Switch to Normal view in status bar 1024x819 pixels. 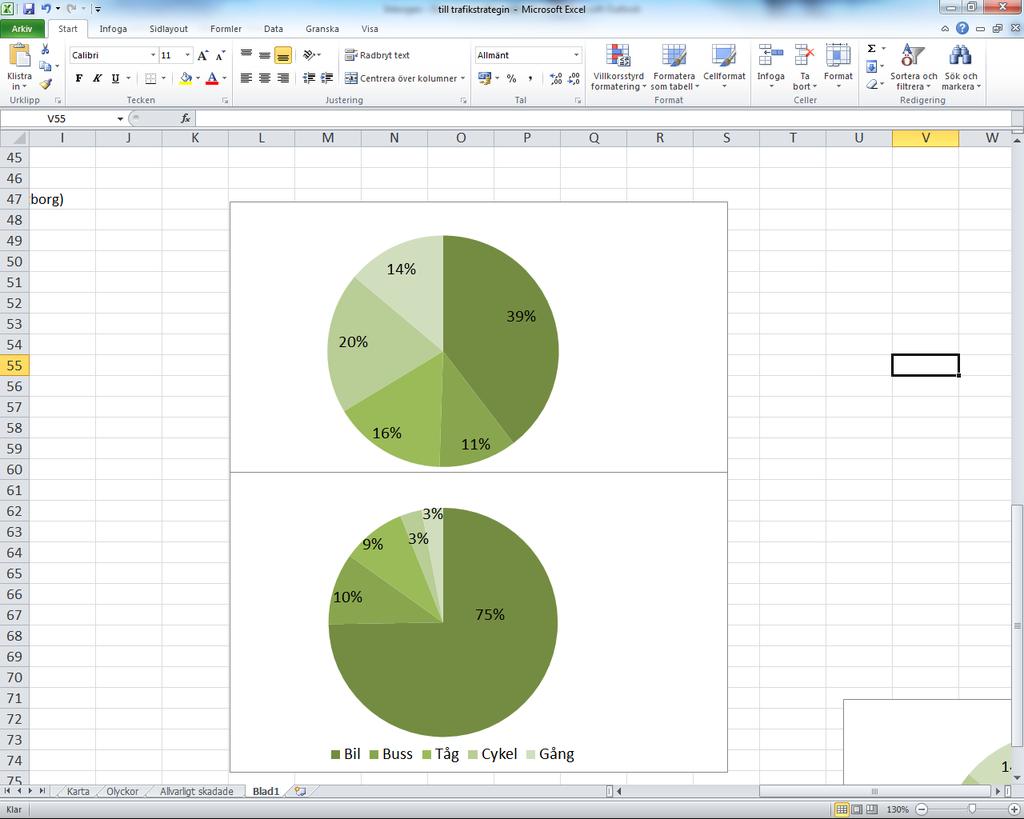pyautogui.click(x=842, y=809)
